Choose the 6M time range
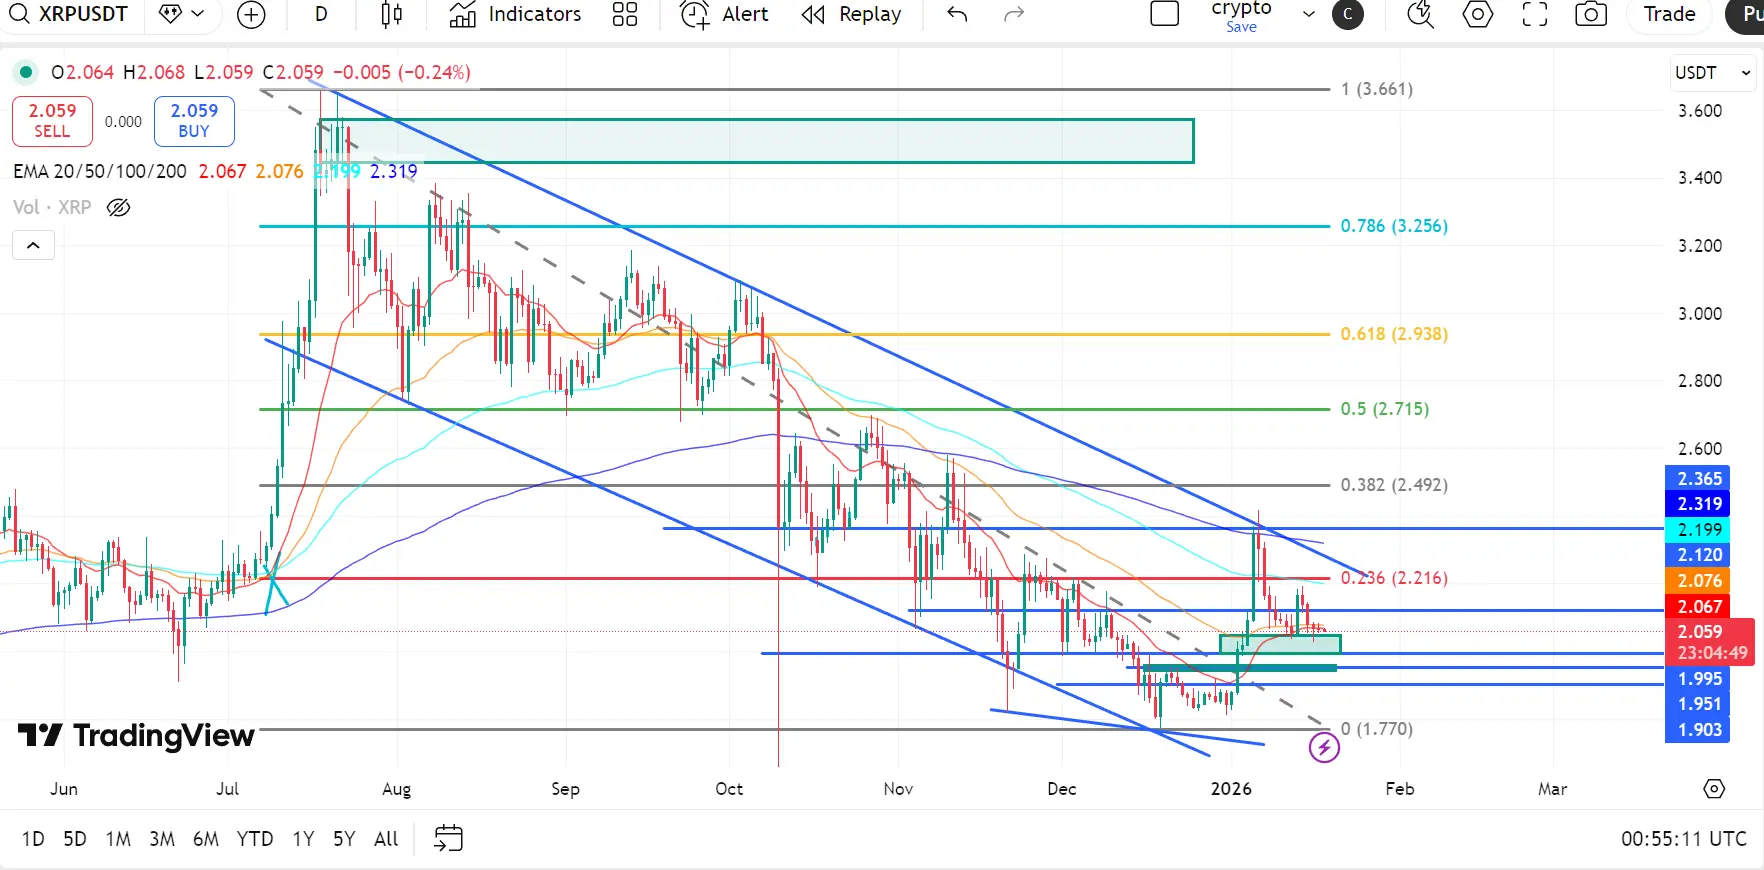The image size is (1764, 870). pos(206,839)
